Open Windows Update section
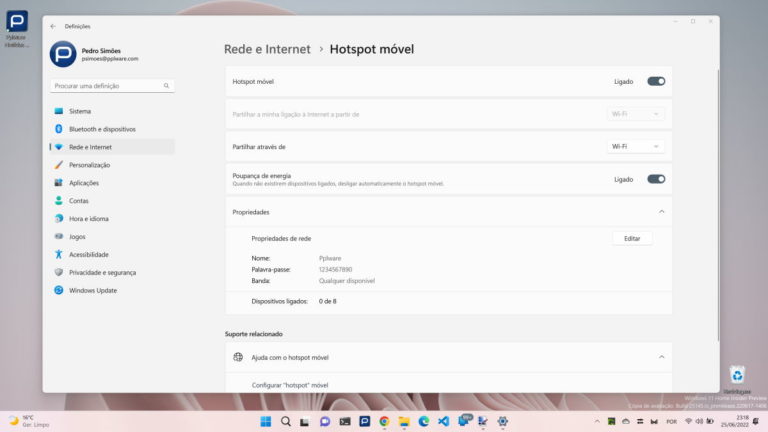The width and height of the screenshot is (768, 432). click(93, 290)
